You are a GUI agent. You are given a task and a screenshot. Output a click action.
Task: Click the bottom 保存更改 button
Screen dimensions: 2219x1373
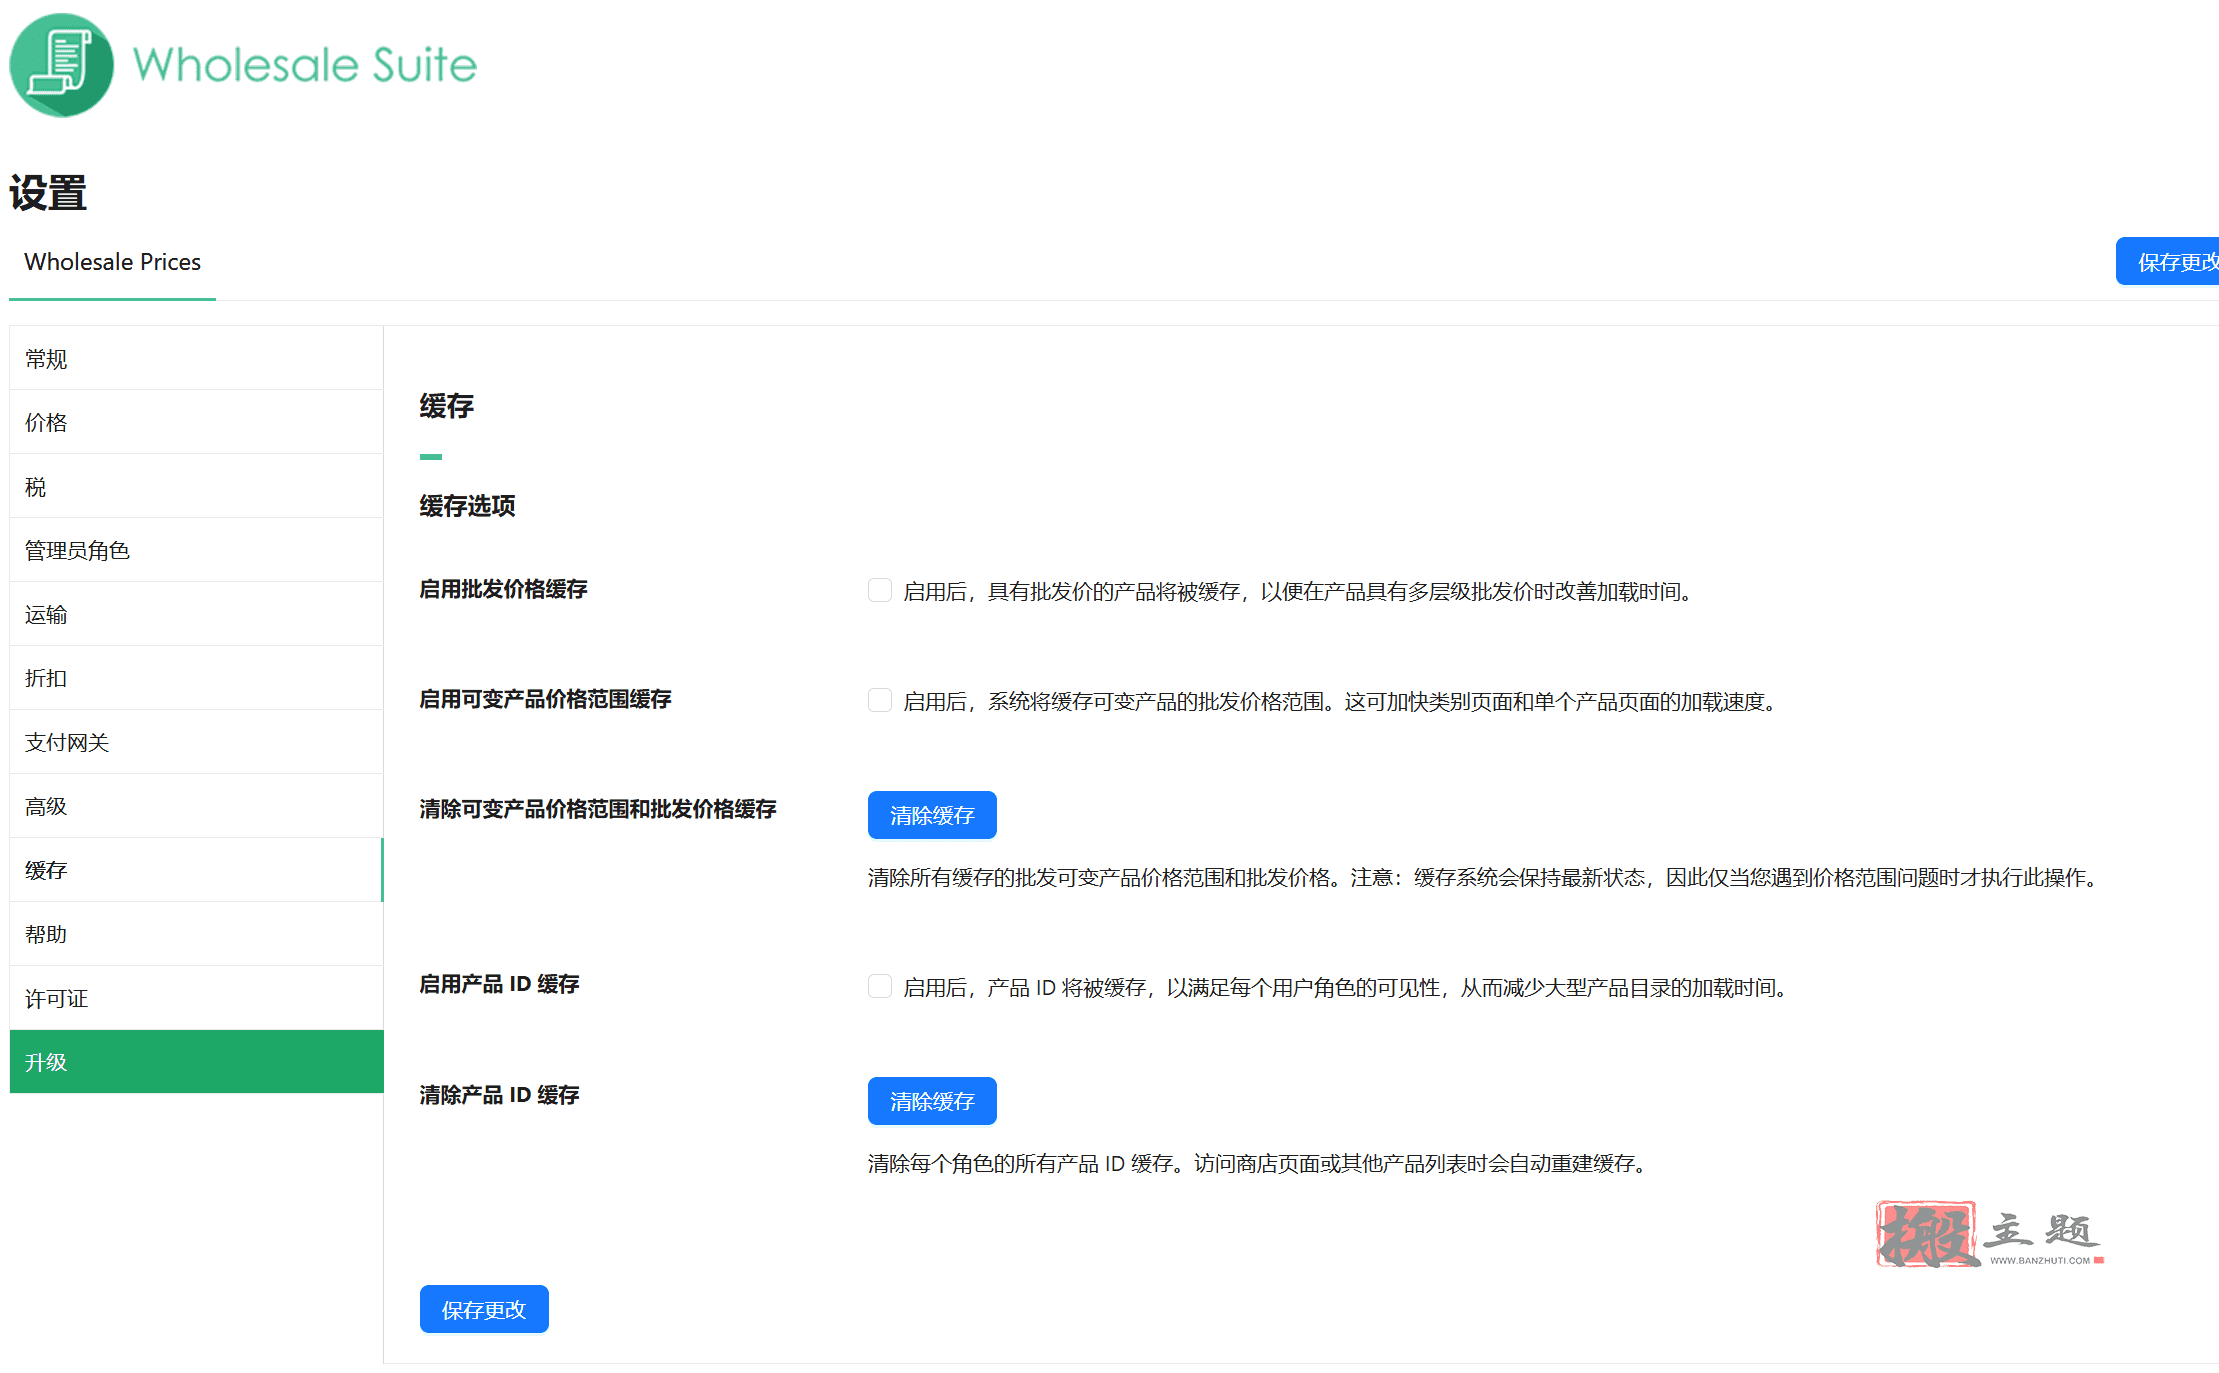click(484, 1309)
